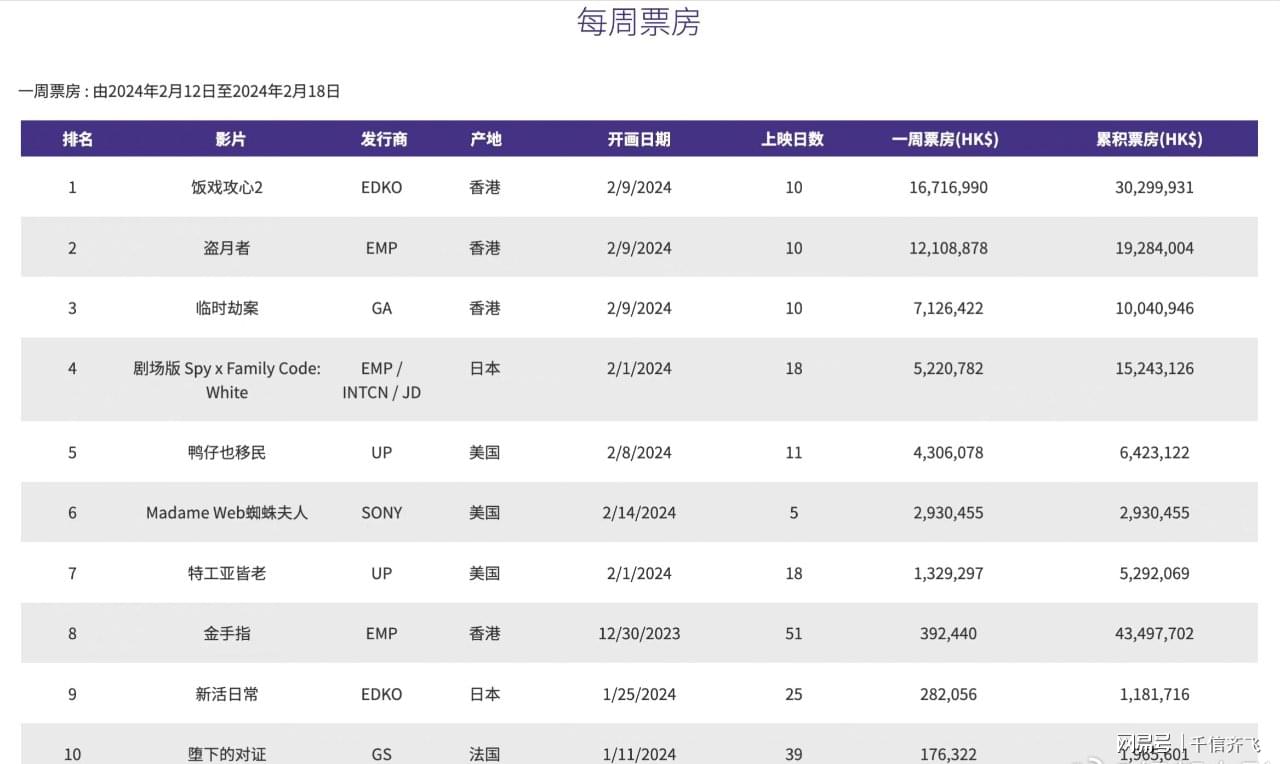Click distributor EDKO in 饭戏攻心2 row
This screenshot has height=764, width=1280.
pos(381,187)
